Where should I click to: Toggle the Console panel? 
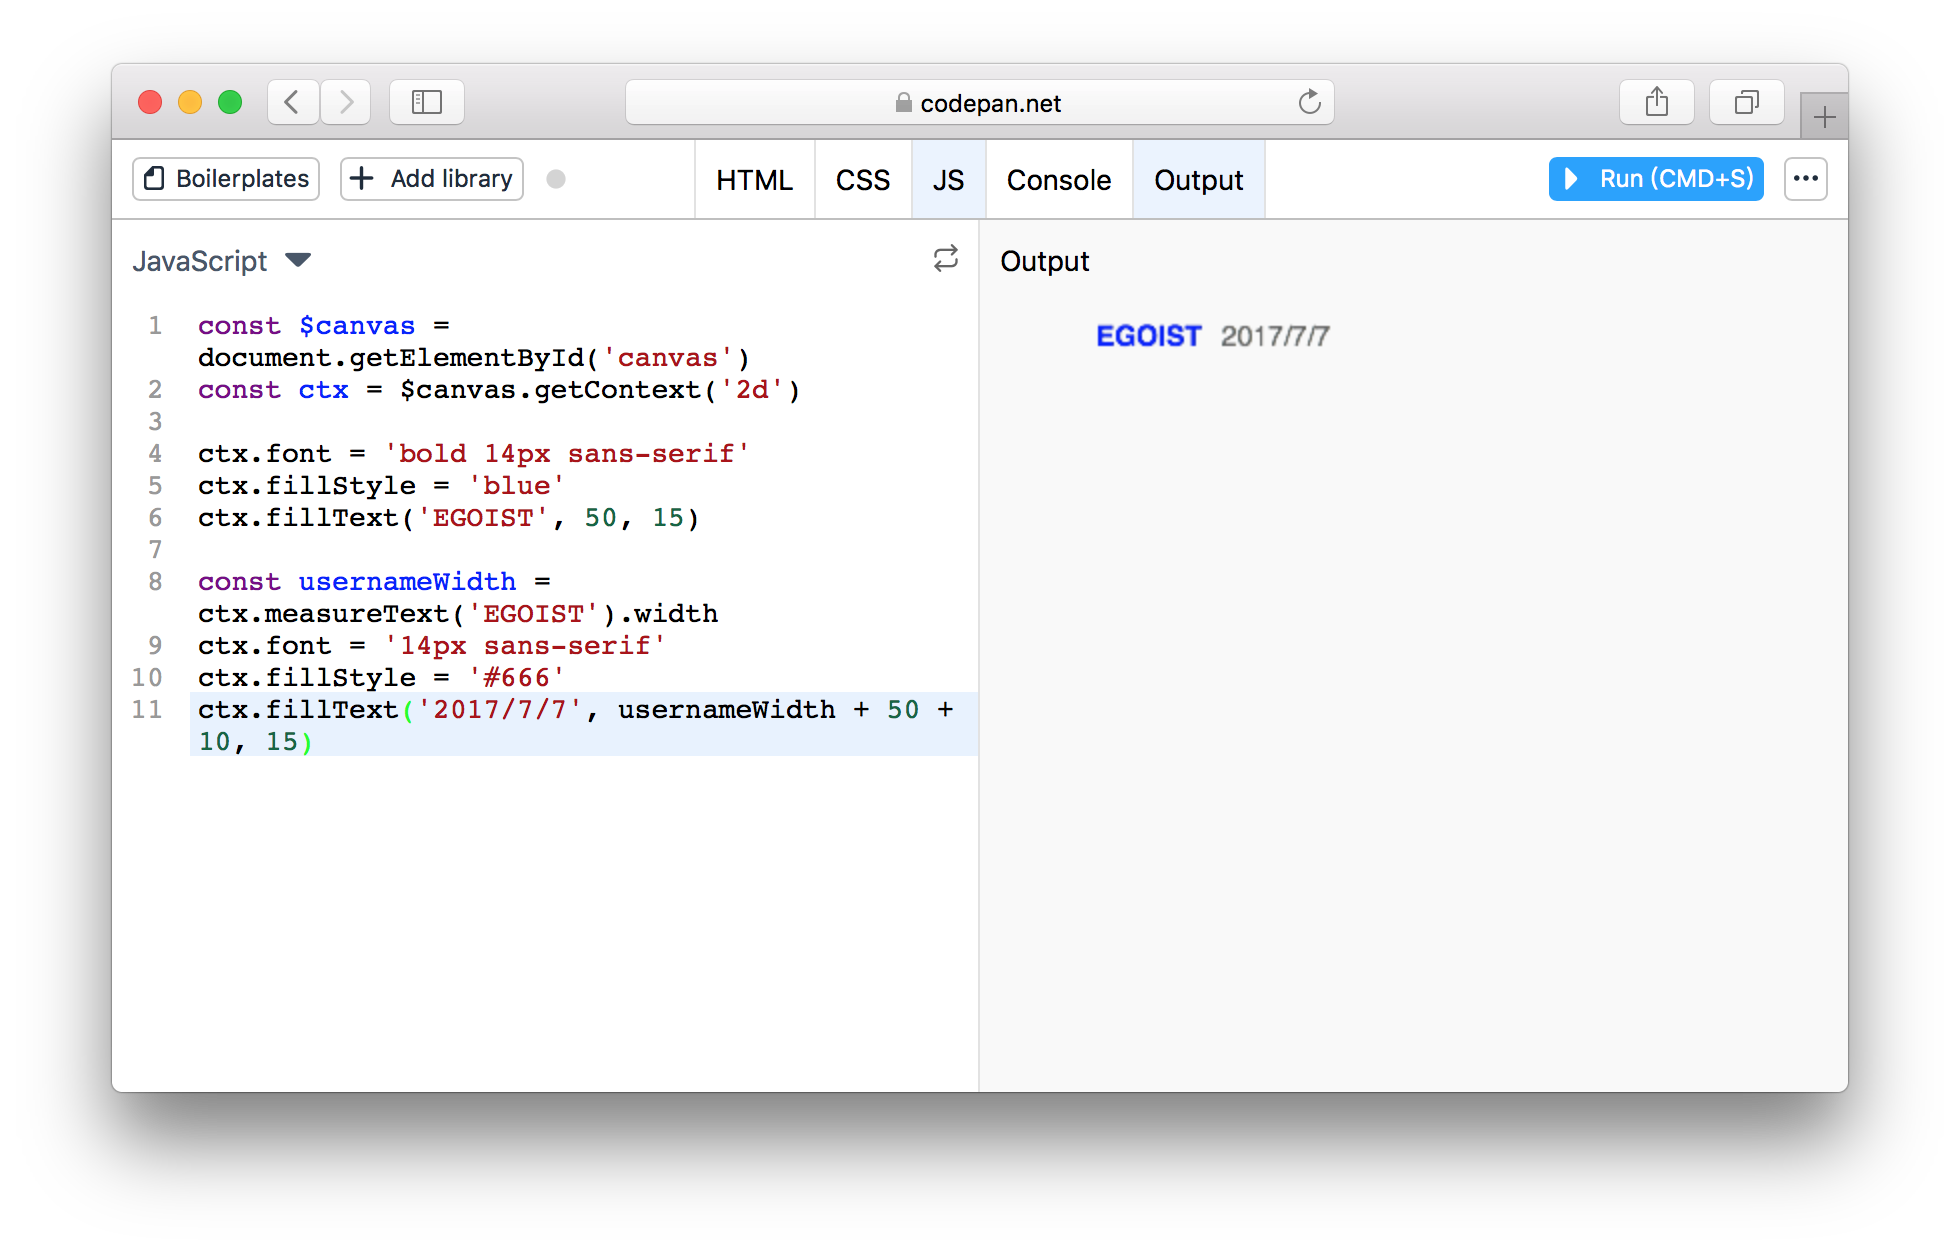[1058, 180]
